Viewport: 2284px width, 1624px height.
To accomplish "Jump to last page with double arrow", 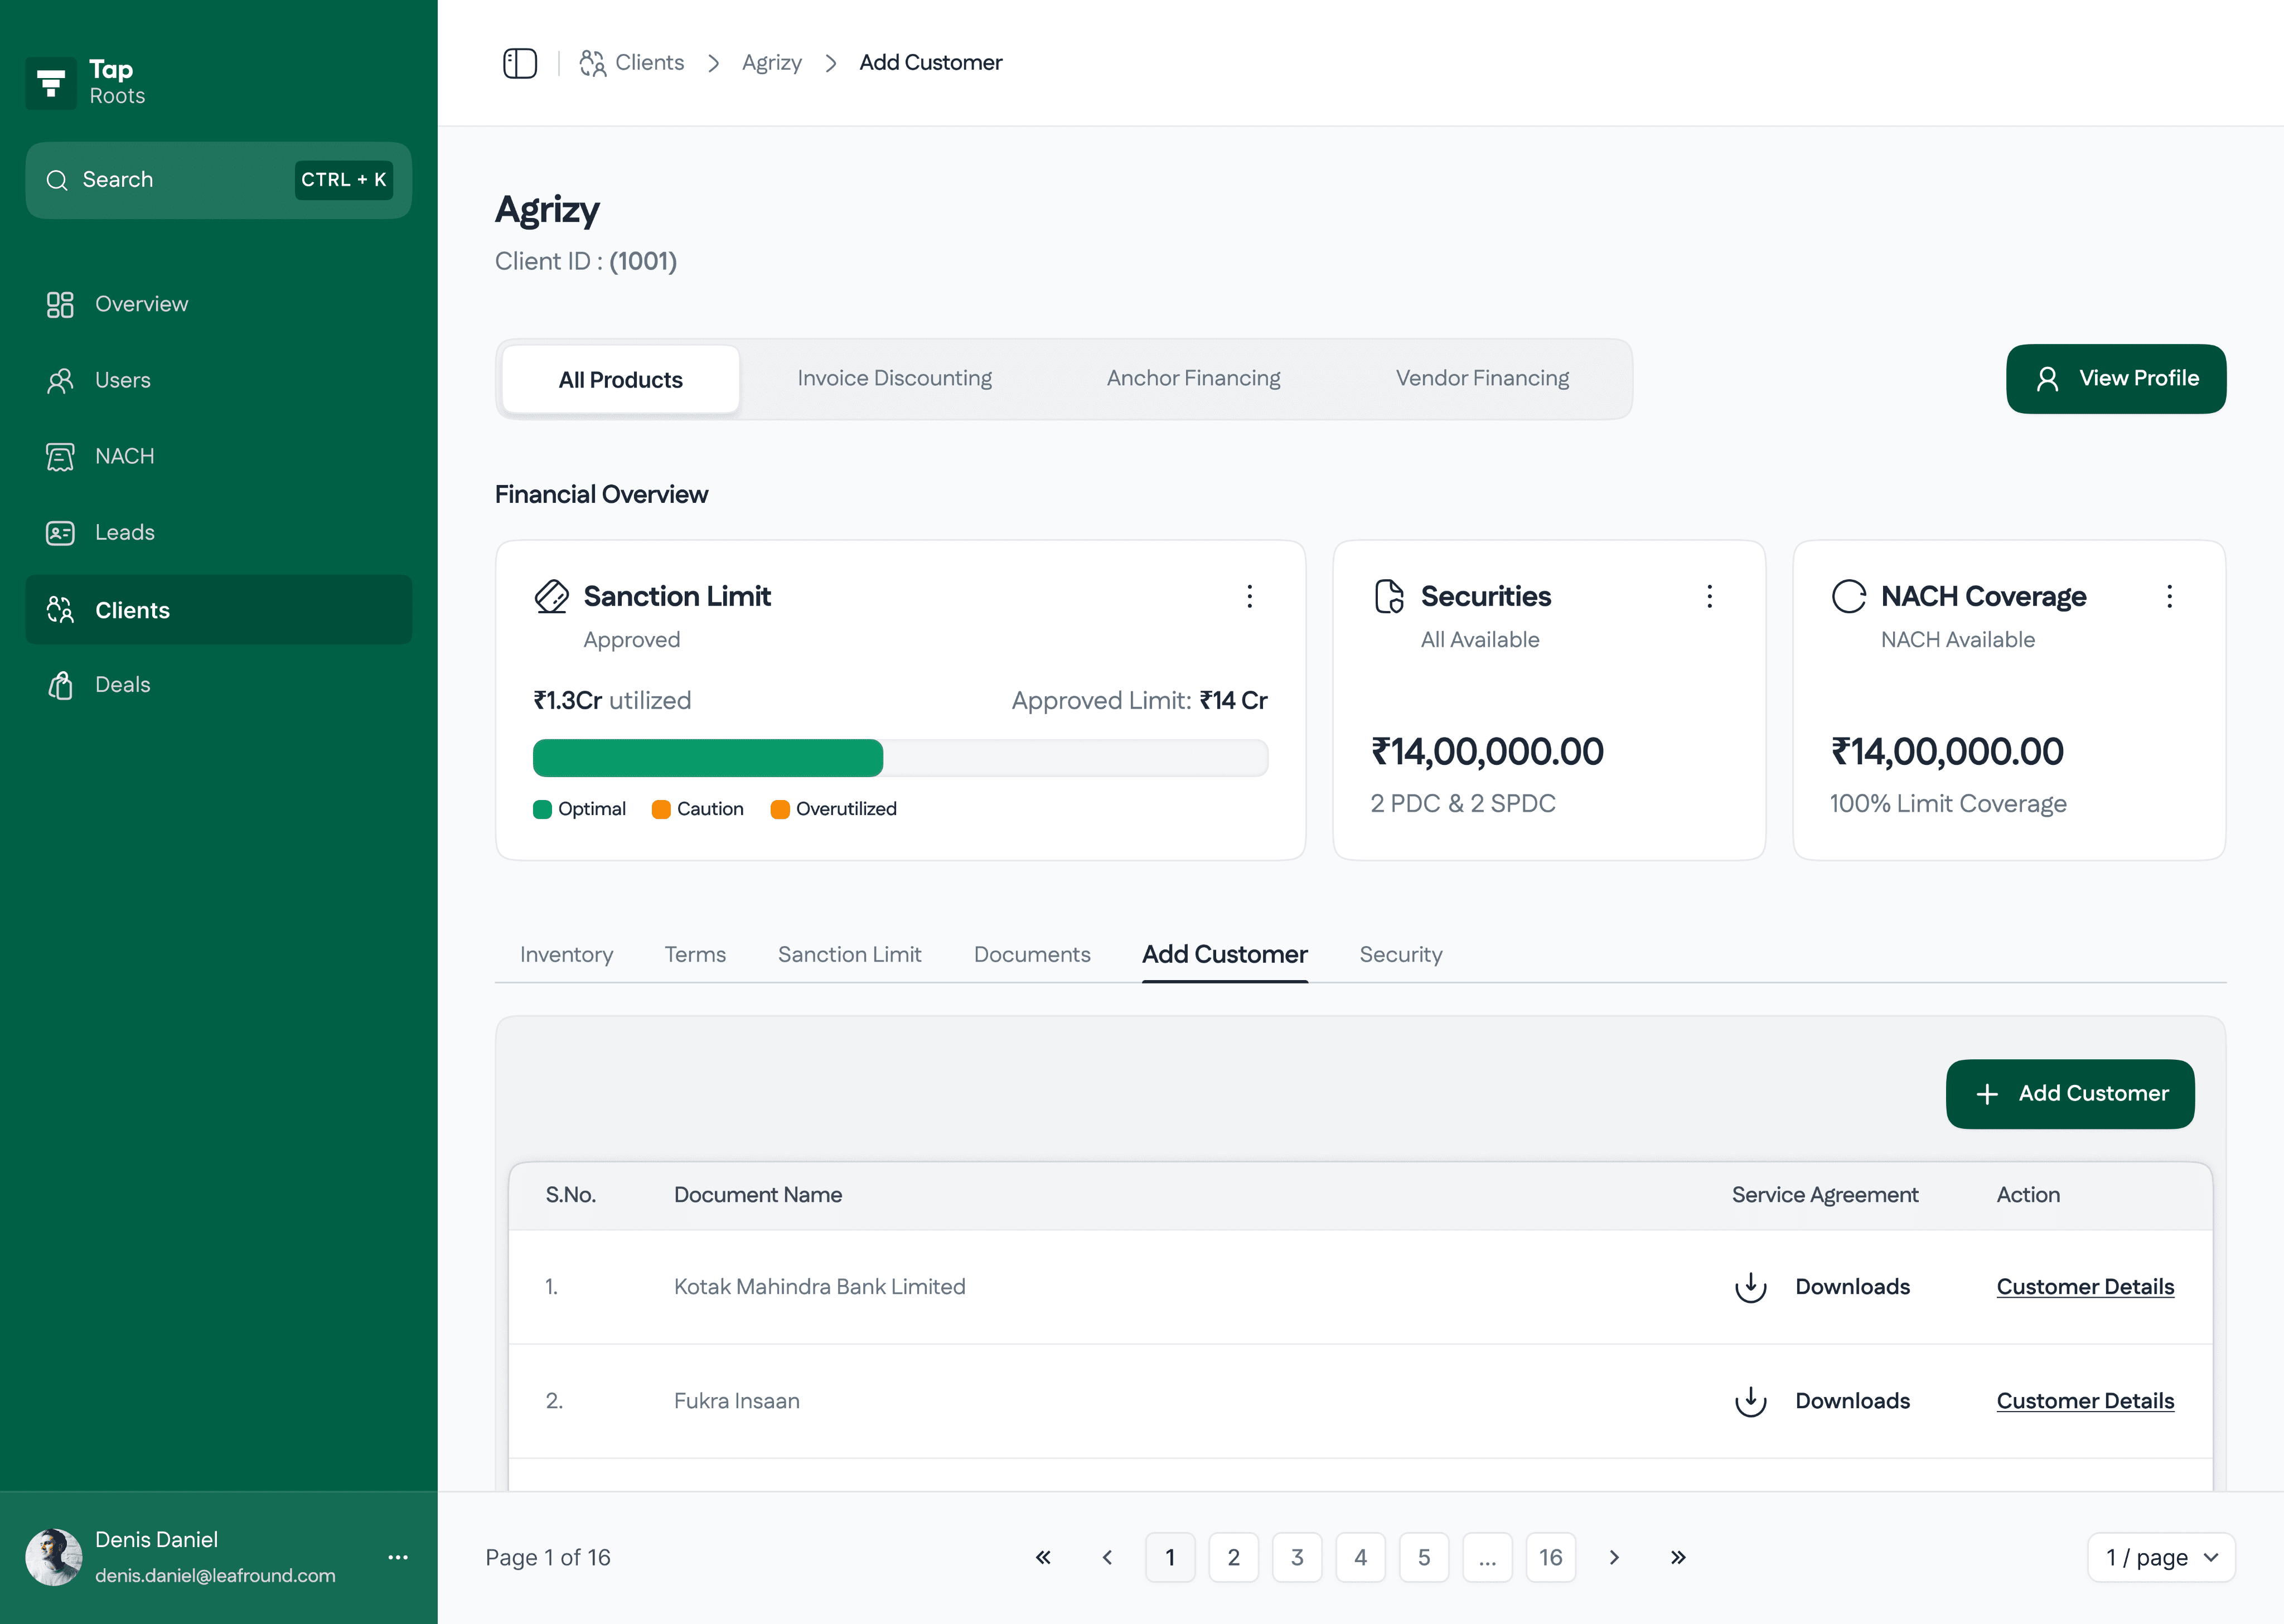I will click(x=1677, y=1557).
